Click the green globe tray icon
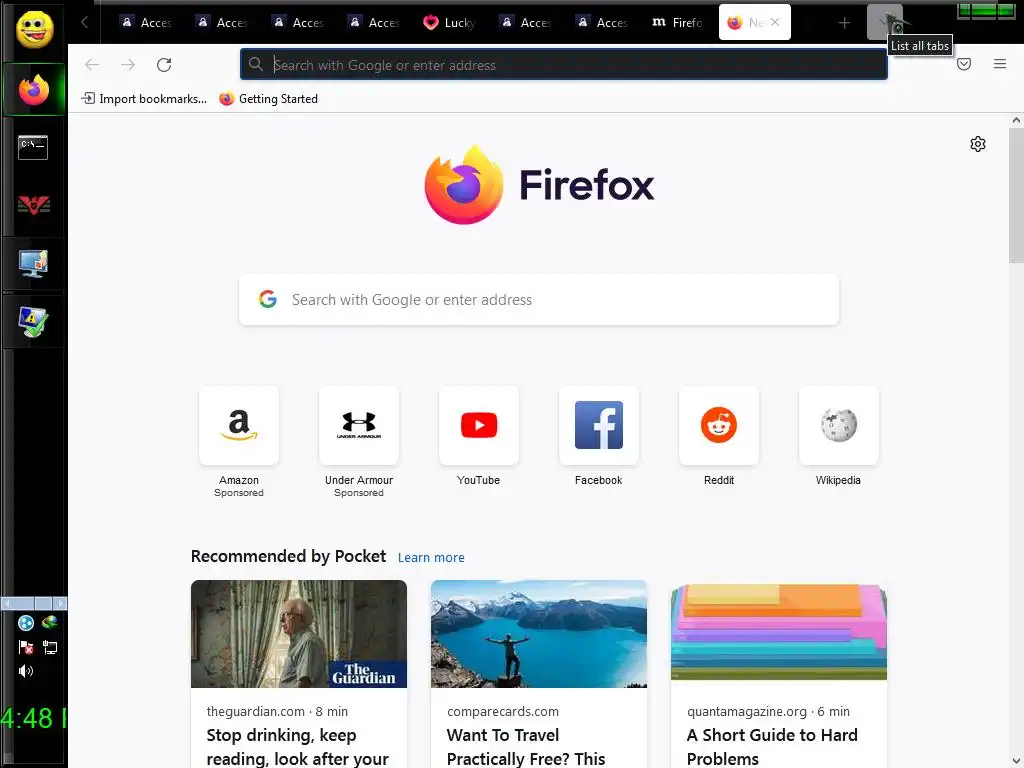Screen dimensions: 1024x768 [x=50, y=622]
